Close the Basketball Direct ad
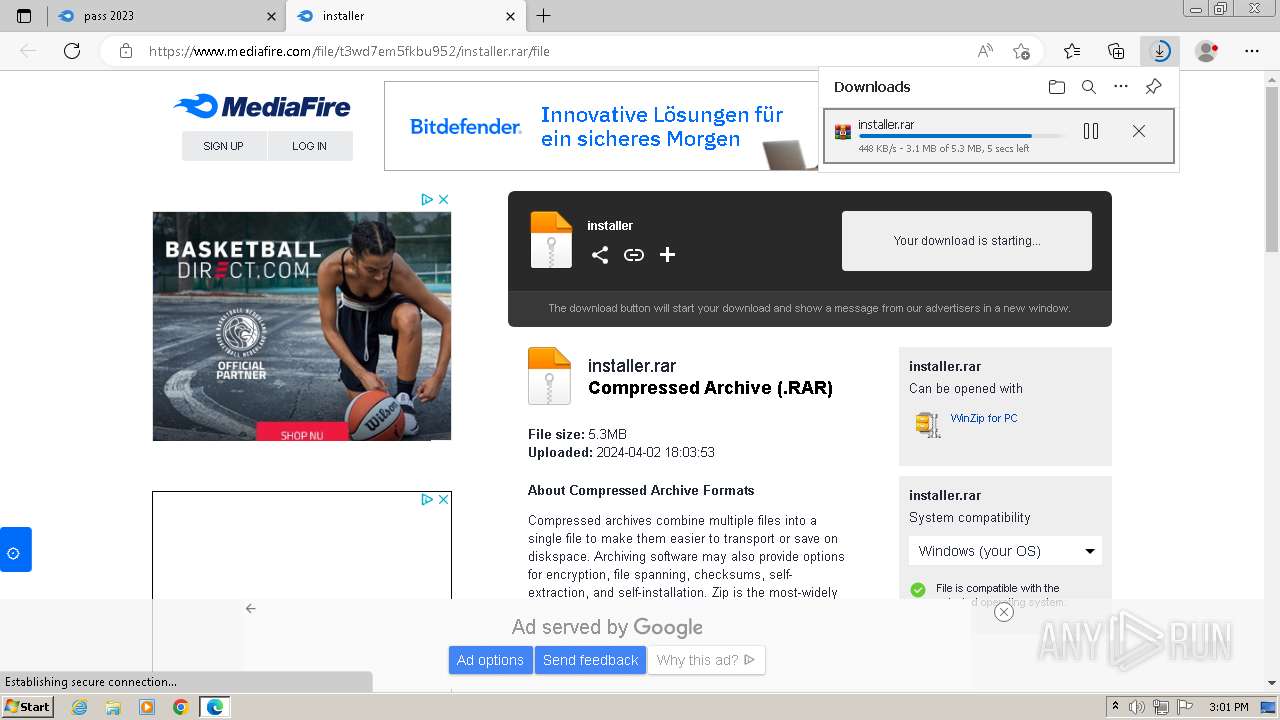1280x720 pixels. [444, 199]
